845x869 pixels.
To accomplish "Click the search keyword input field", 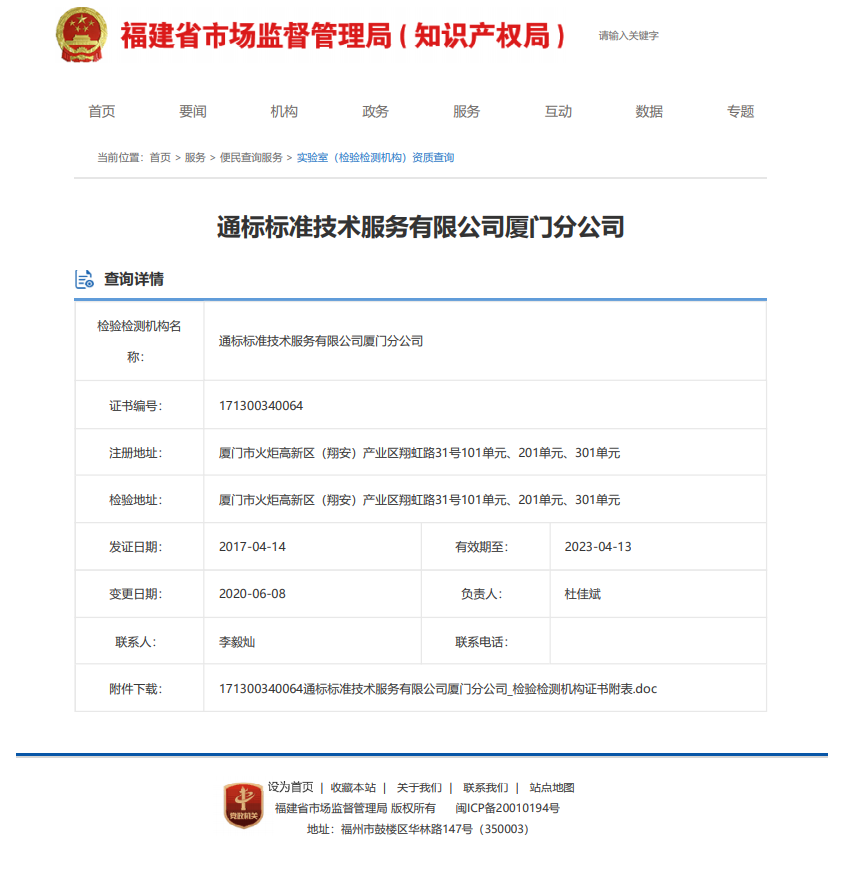I will pos(628,35).
